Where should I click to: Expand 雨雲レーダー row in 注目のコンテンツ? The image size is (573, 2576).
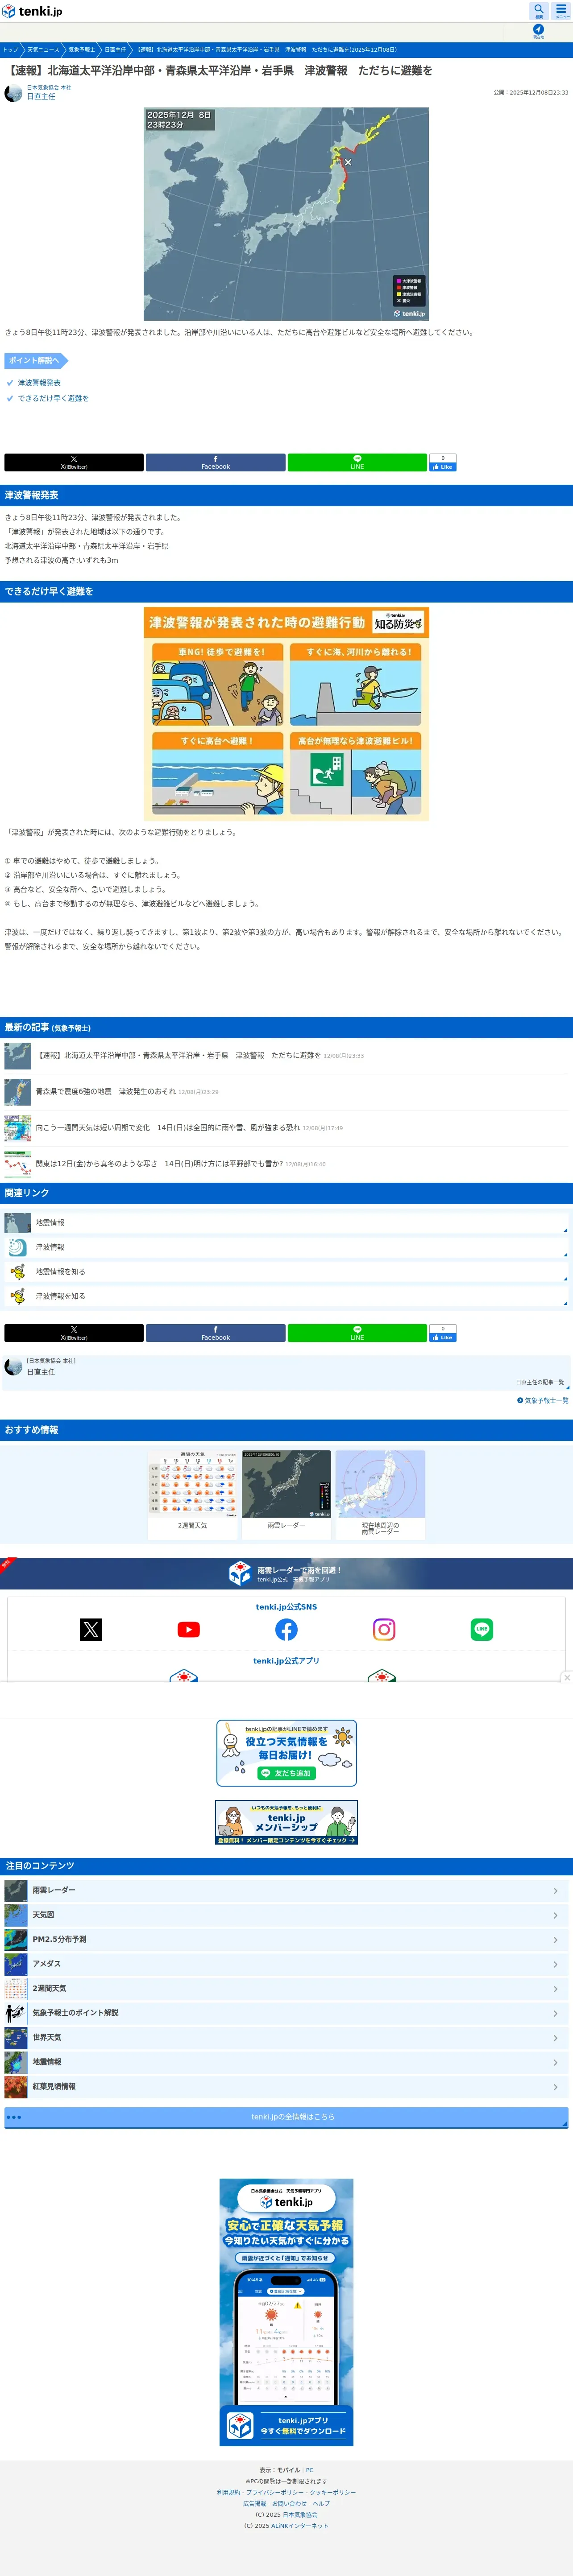(286, 1890)
